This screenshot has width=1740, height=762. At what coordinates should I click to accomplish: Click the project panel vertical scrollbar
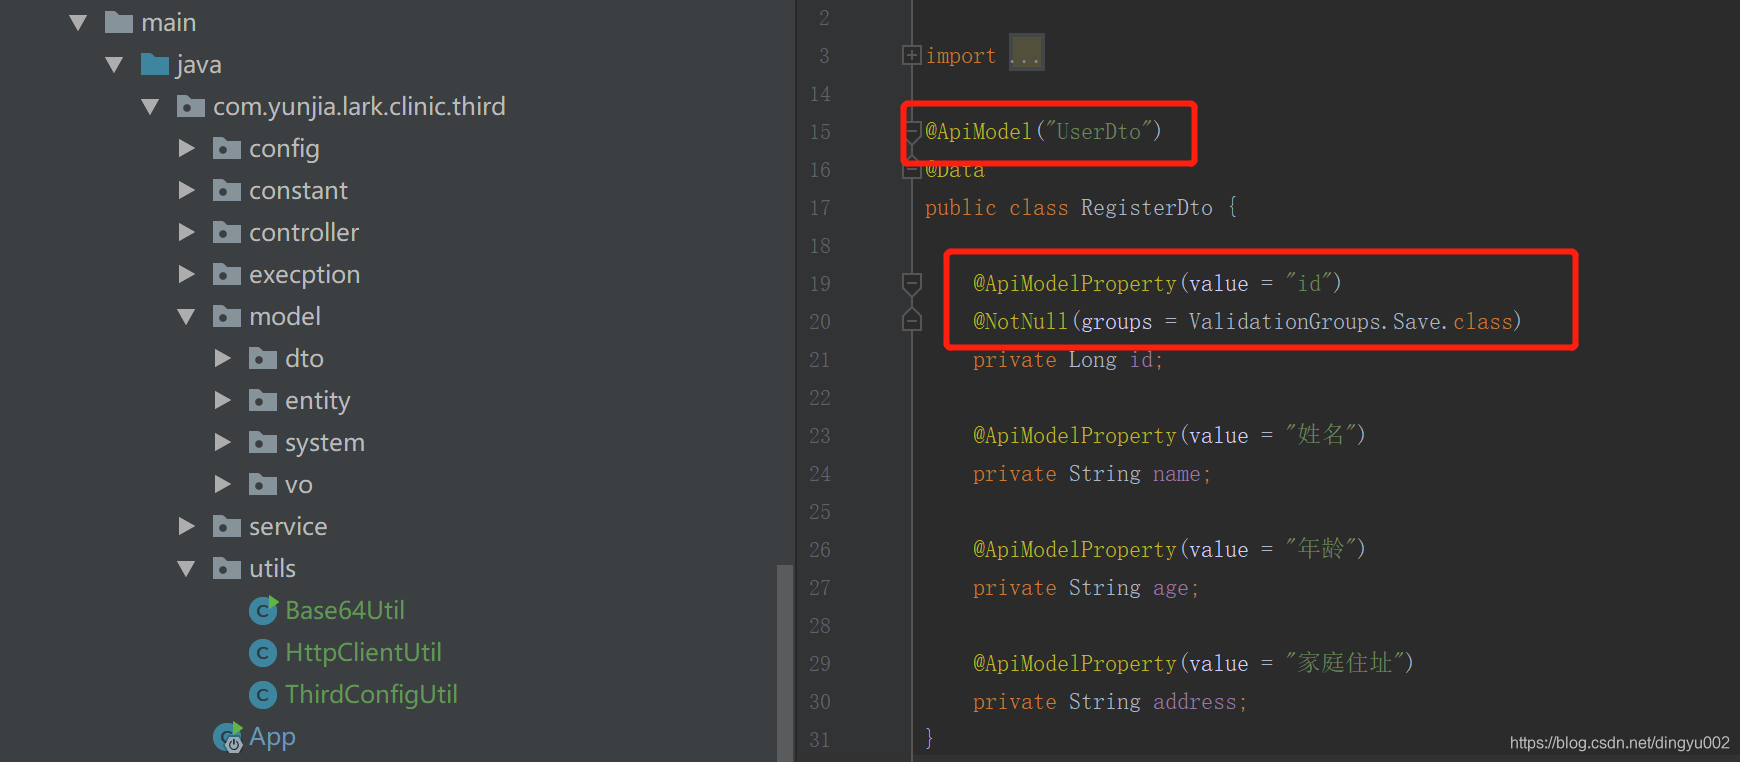point(784,663)
